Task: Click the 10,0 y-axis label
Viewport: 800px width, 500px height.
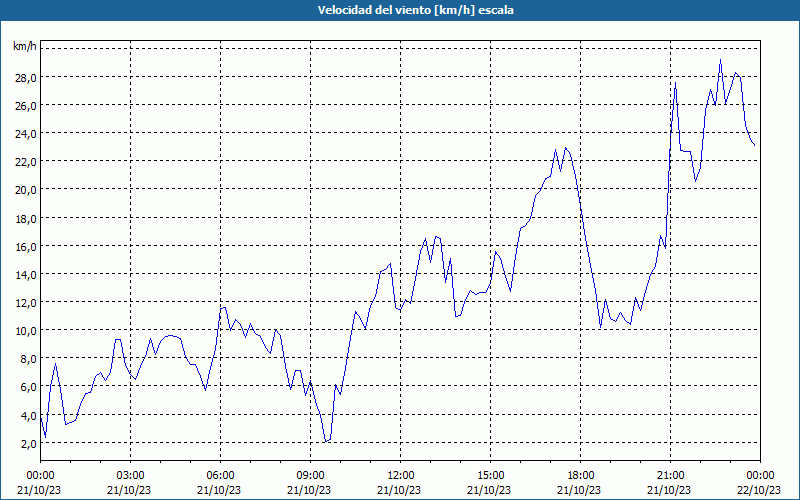Action: [x=26, y=331]
